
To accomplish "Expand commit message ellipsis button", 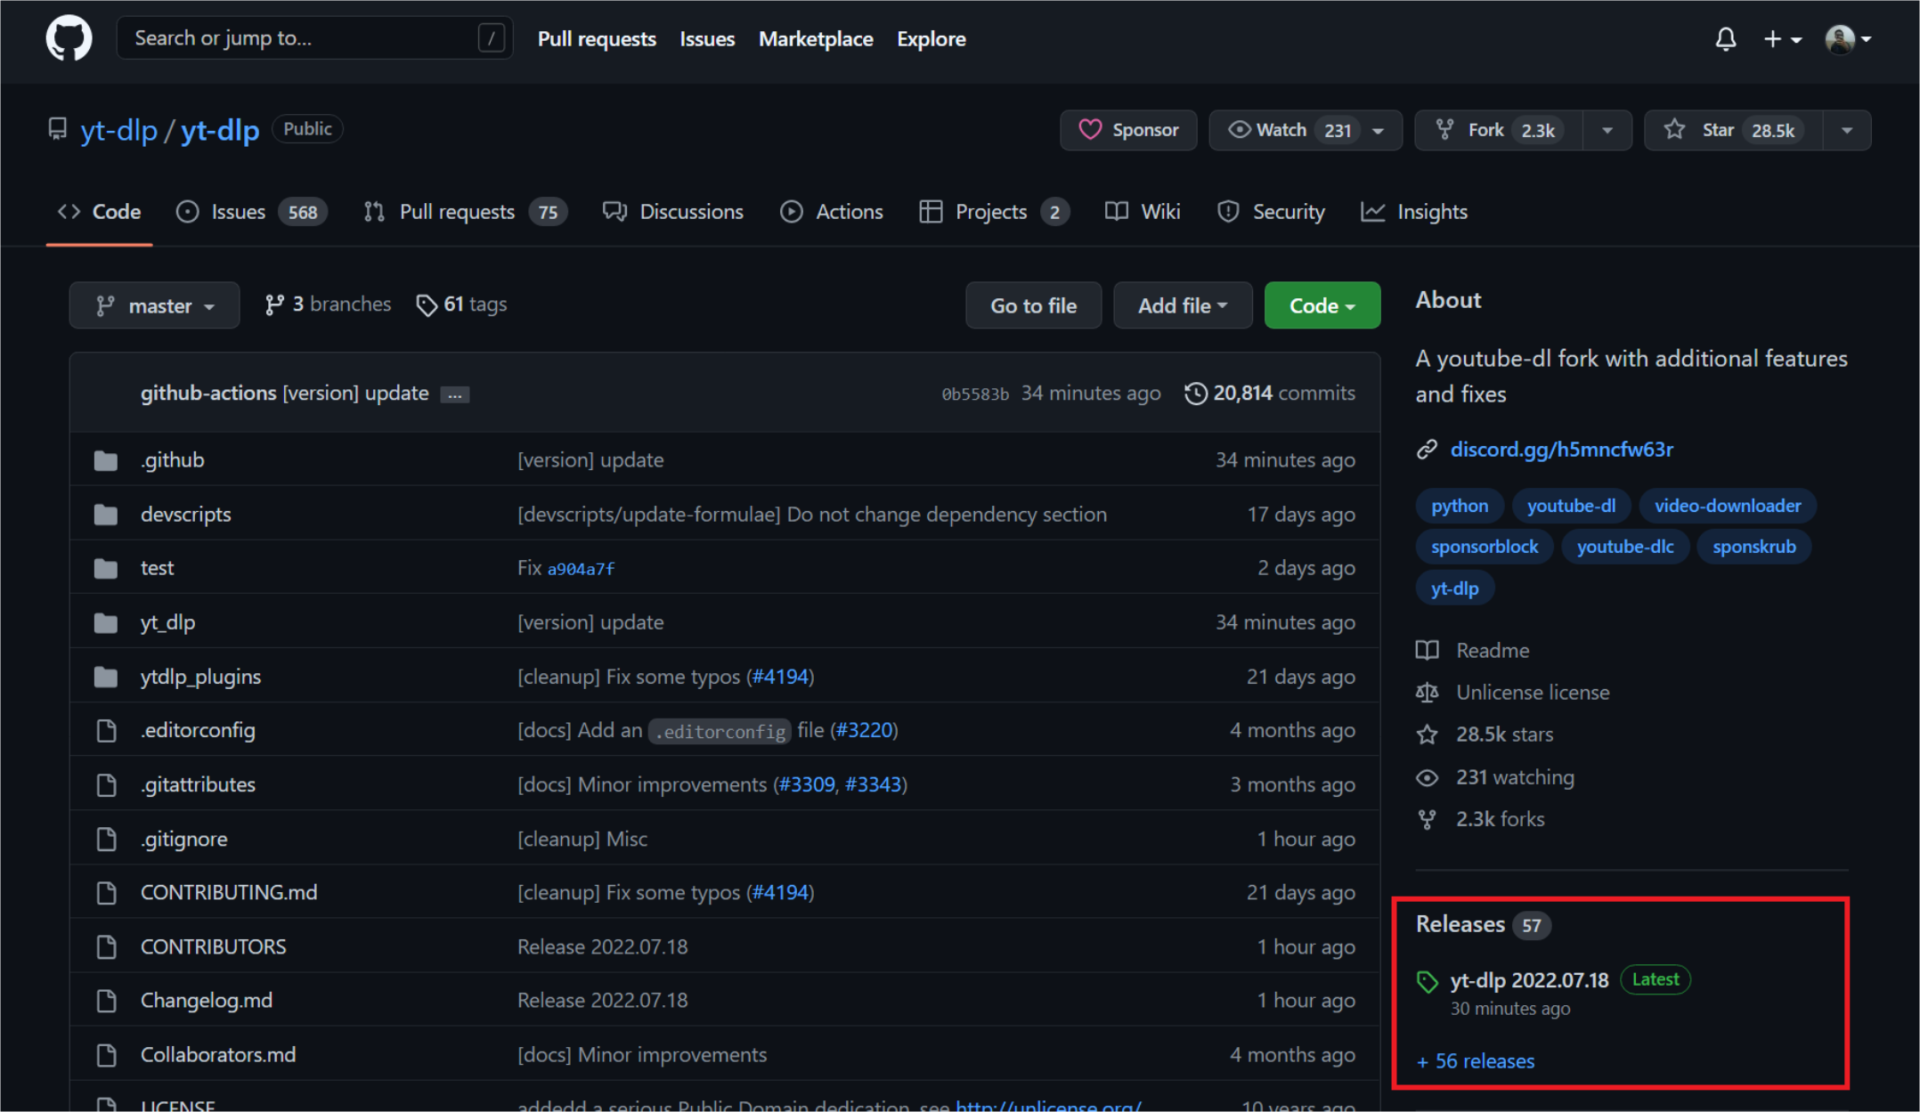I will tap(455, 394).
